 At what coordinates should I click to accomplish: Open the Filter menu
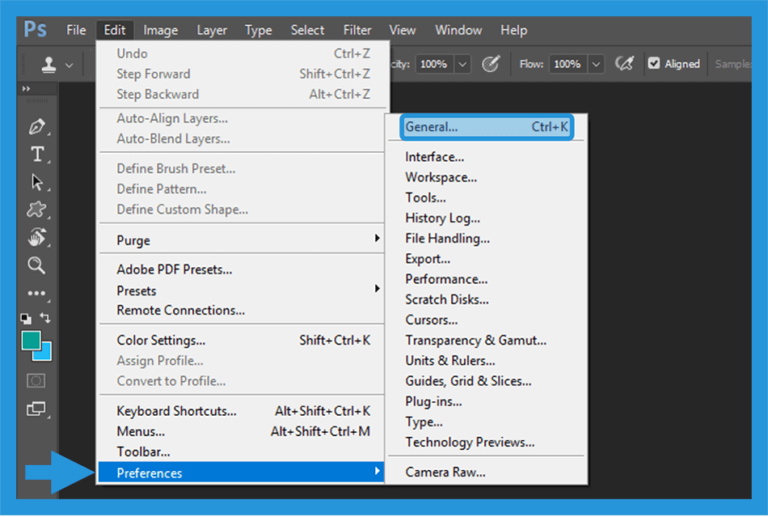(x=357, y=30)
